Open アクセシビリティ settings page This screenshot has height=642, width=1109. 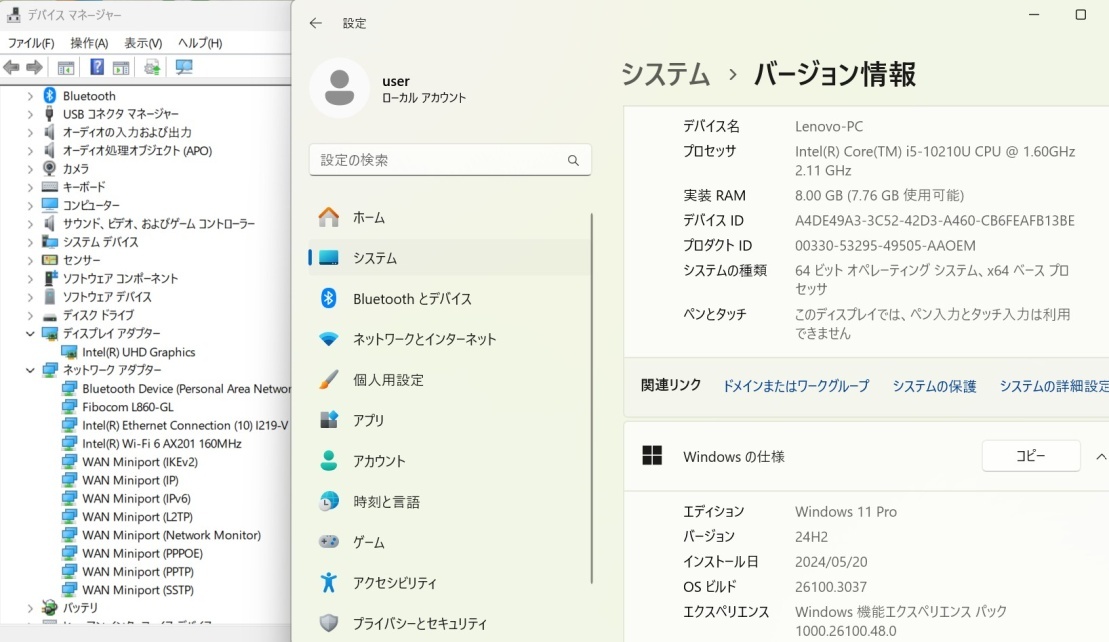[394, 582]
